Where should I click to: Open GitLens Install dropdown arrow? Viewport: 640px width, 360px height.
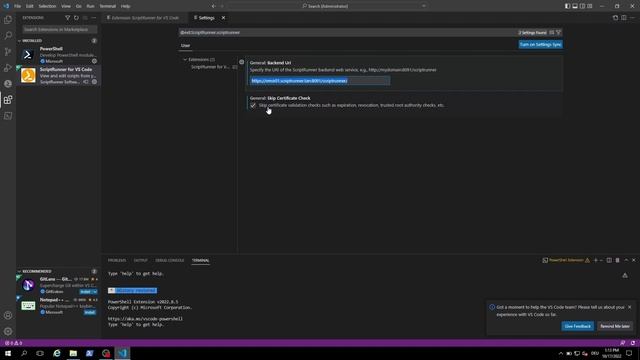click(x=95, y=292)
